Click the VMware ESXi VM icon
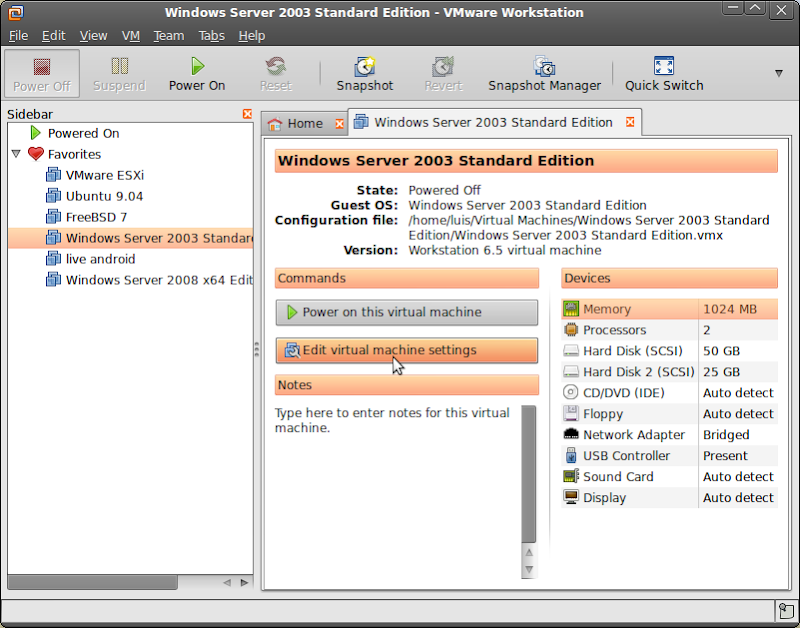This screenshot has width=800, height=628. [53, 174]
